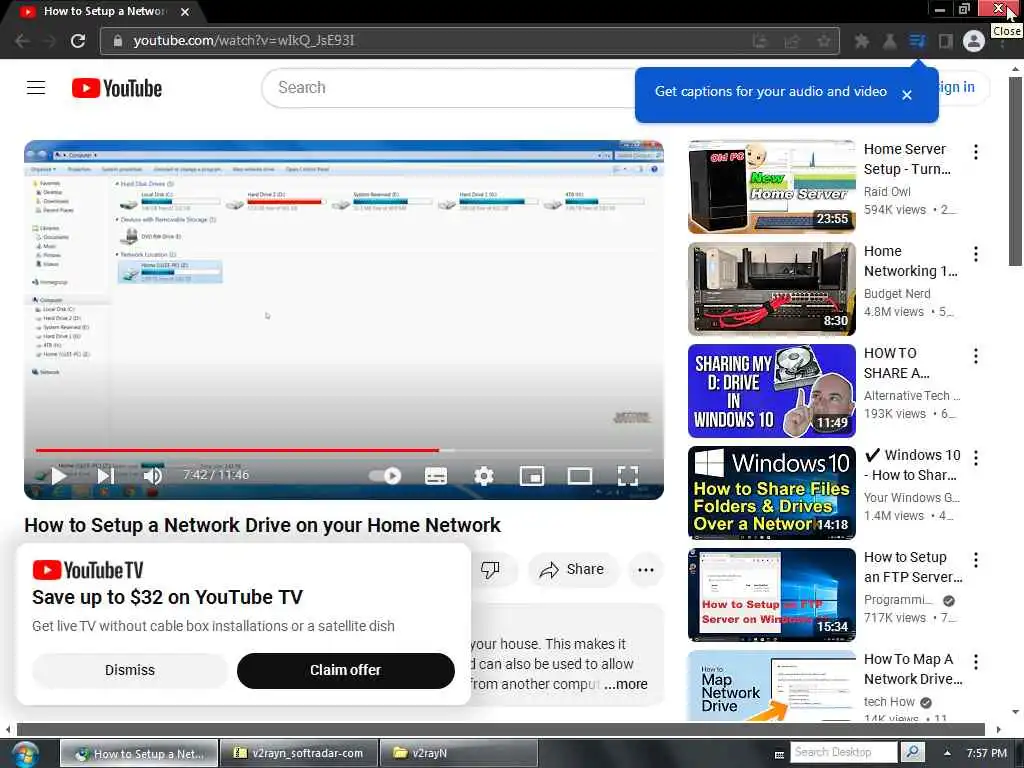Screen dimensions: 1024x768
Task: Switch to v2rayN folder taskbar item
Action: coord(458,753)
